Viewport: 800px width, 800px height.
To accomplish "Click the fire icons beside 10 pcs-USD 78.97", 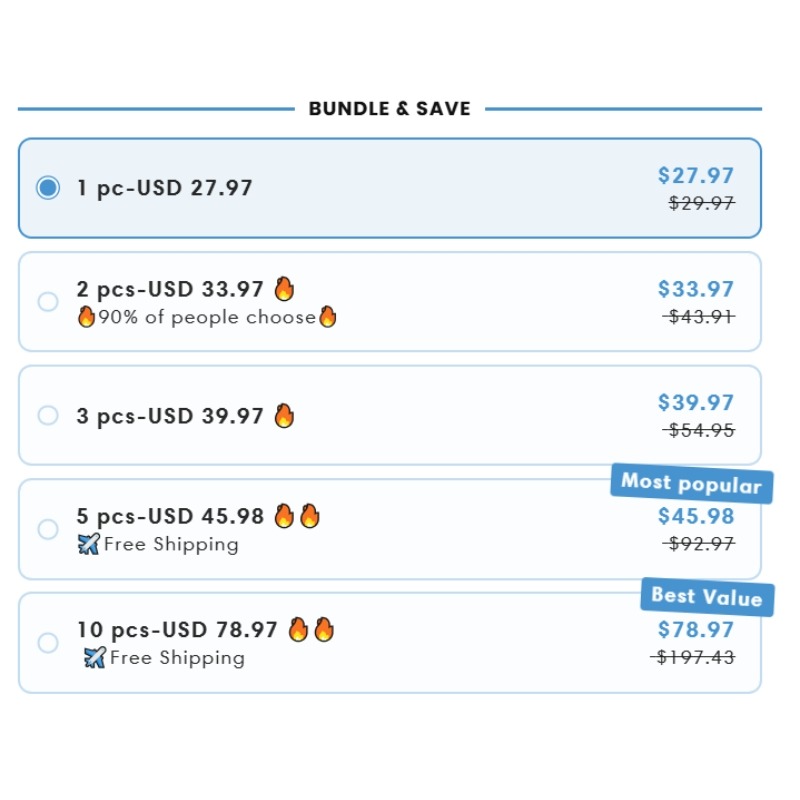I will click(311, 630).
